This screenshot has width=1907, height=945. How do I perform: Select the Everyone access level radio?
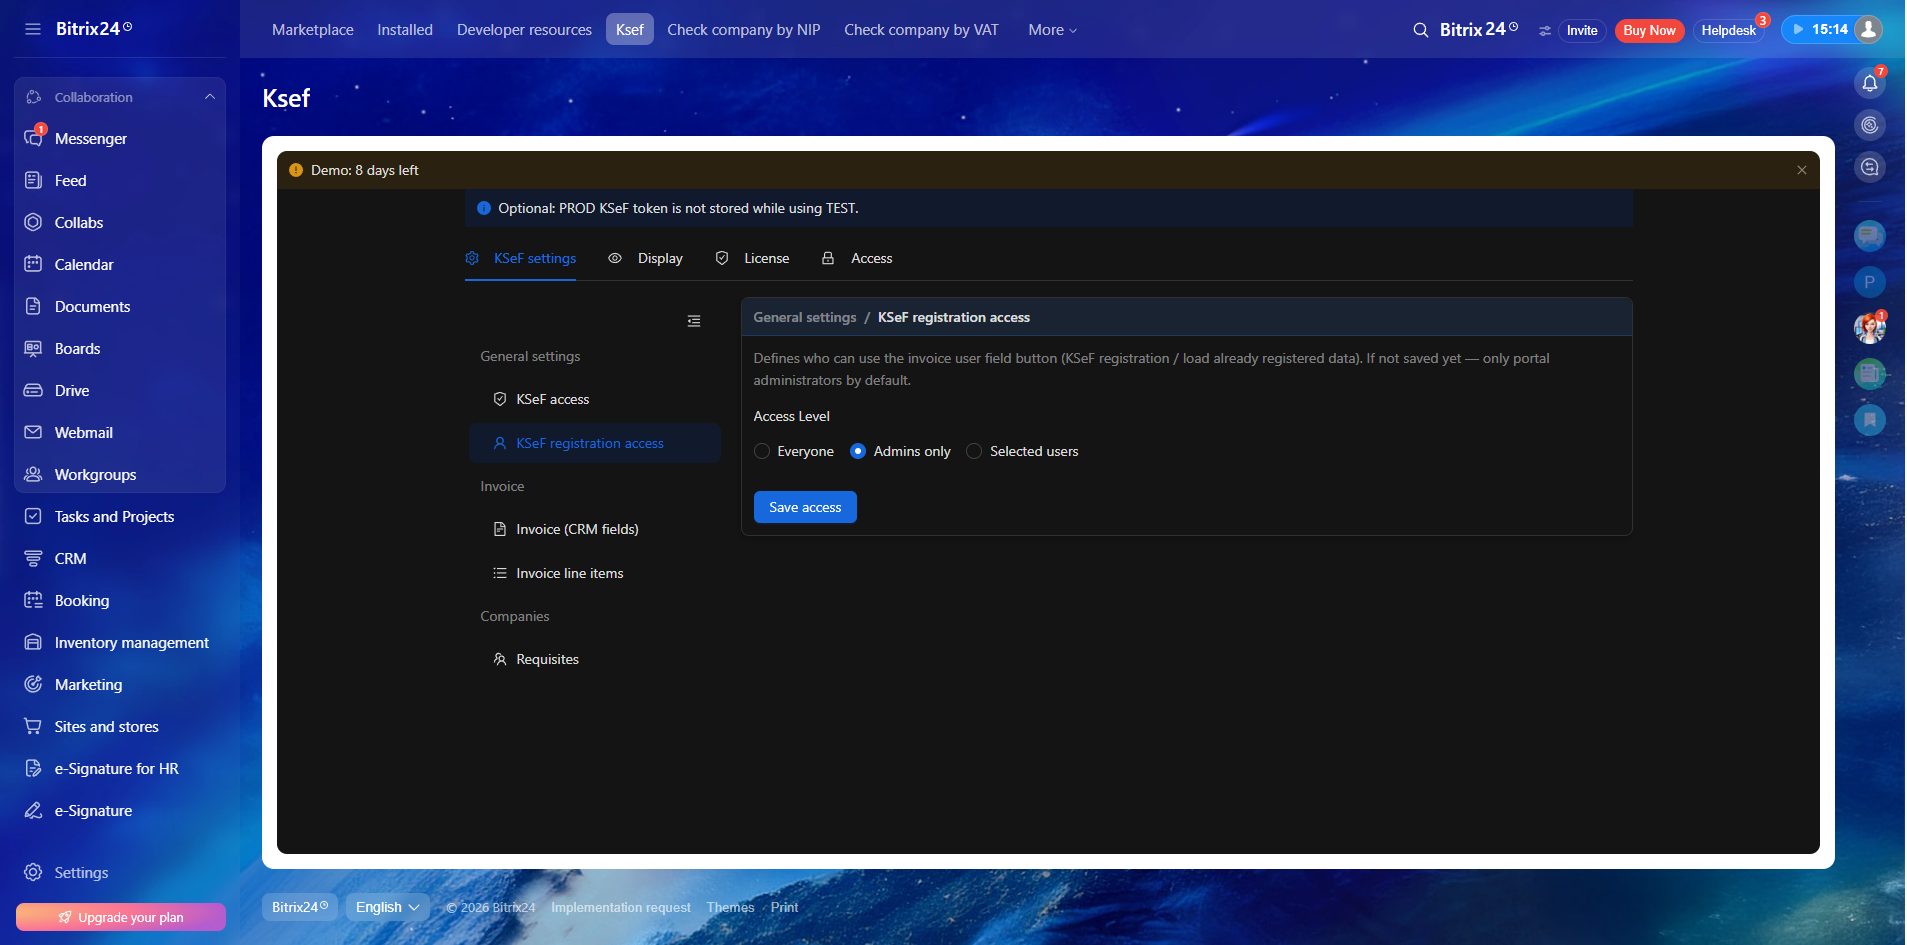pos(762,452)
